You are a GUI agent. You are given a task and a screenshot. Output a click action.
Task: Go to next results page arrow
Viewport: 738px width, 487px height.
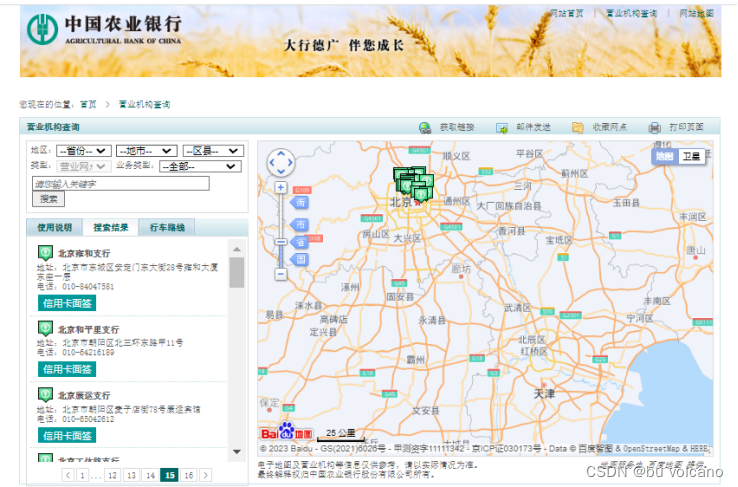point(206,475)
